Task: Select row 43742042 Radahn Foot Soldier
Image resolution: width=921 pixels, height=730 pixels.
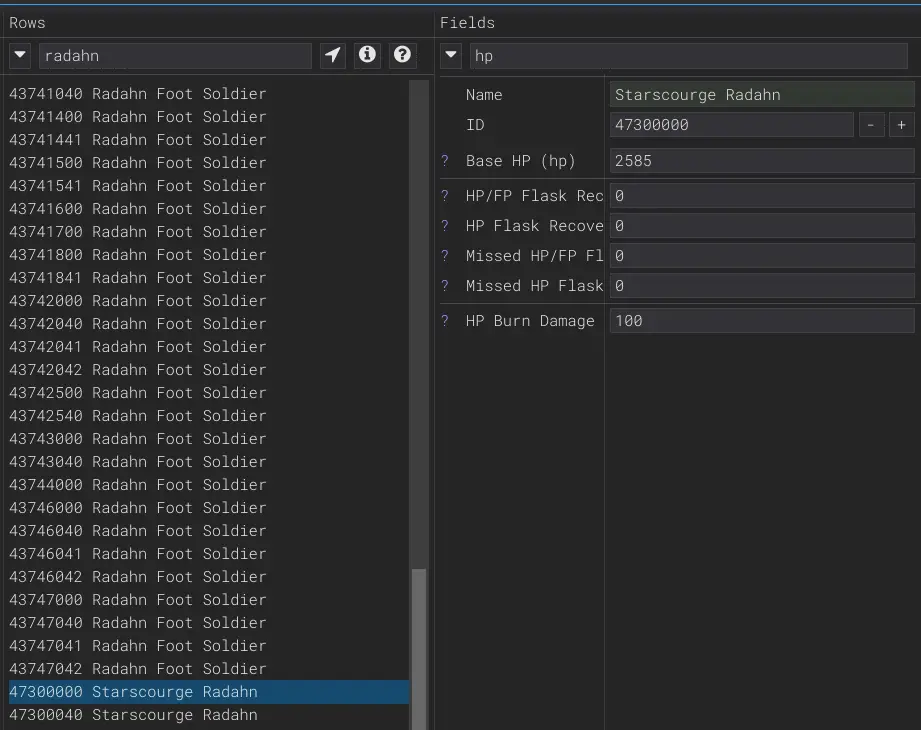Action: pyautogui.click(x=209, y=369)
